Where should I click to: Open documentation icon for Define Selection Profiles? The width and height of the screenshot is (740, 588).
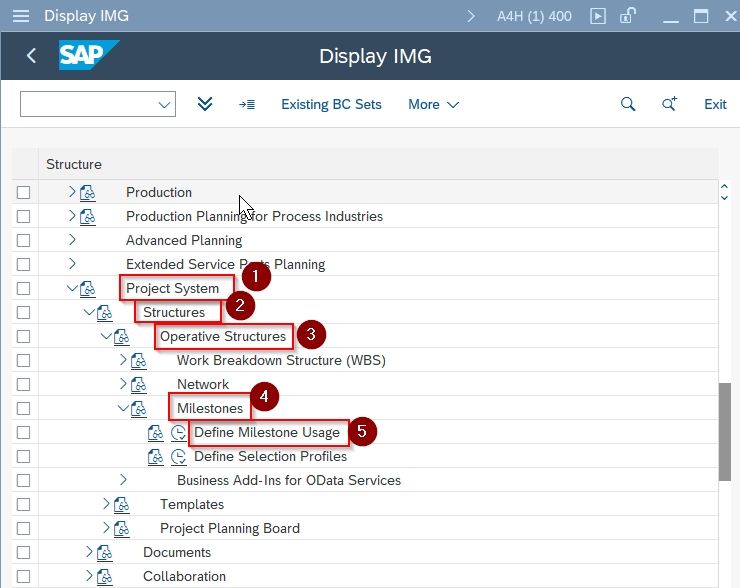coord(156,457)
